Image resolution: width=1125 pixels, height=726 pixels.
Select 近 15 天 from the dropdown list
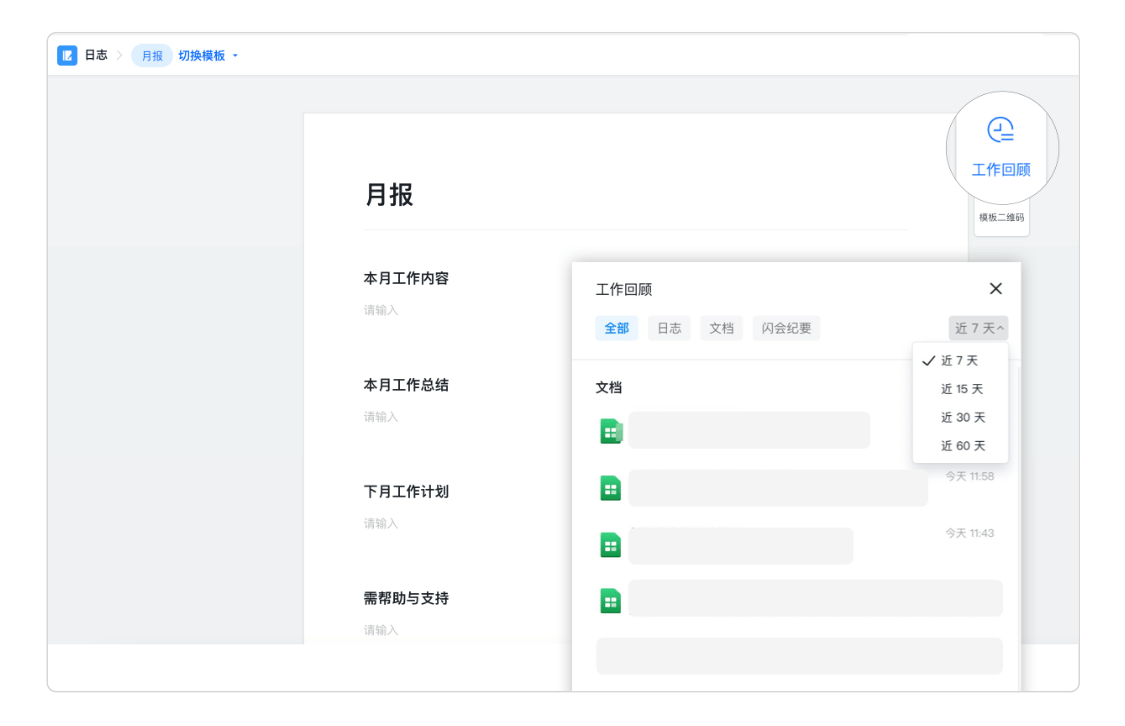coord(961,389)
